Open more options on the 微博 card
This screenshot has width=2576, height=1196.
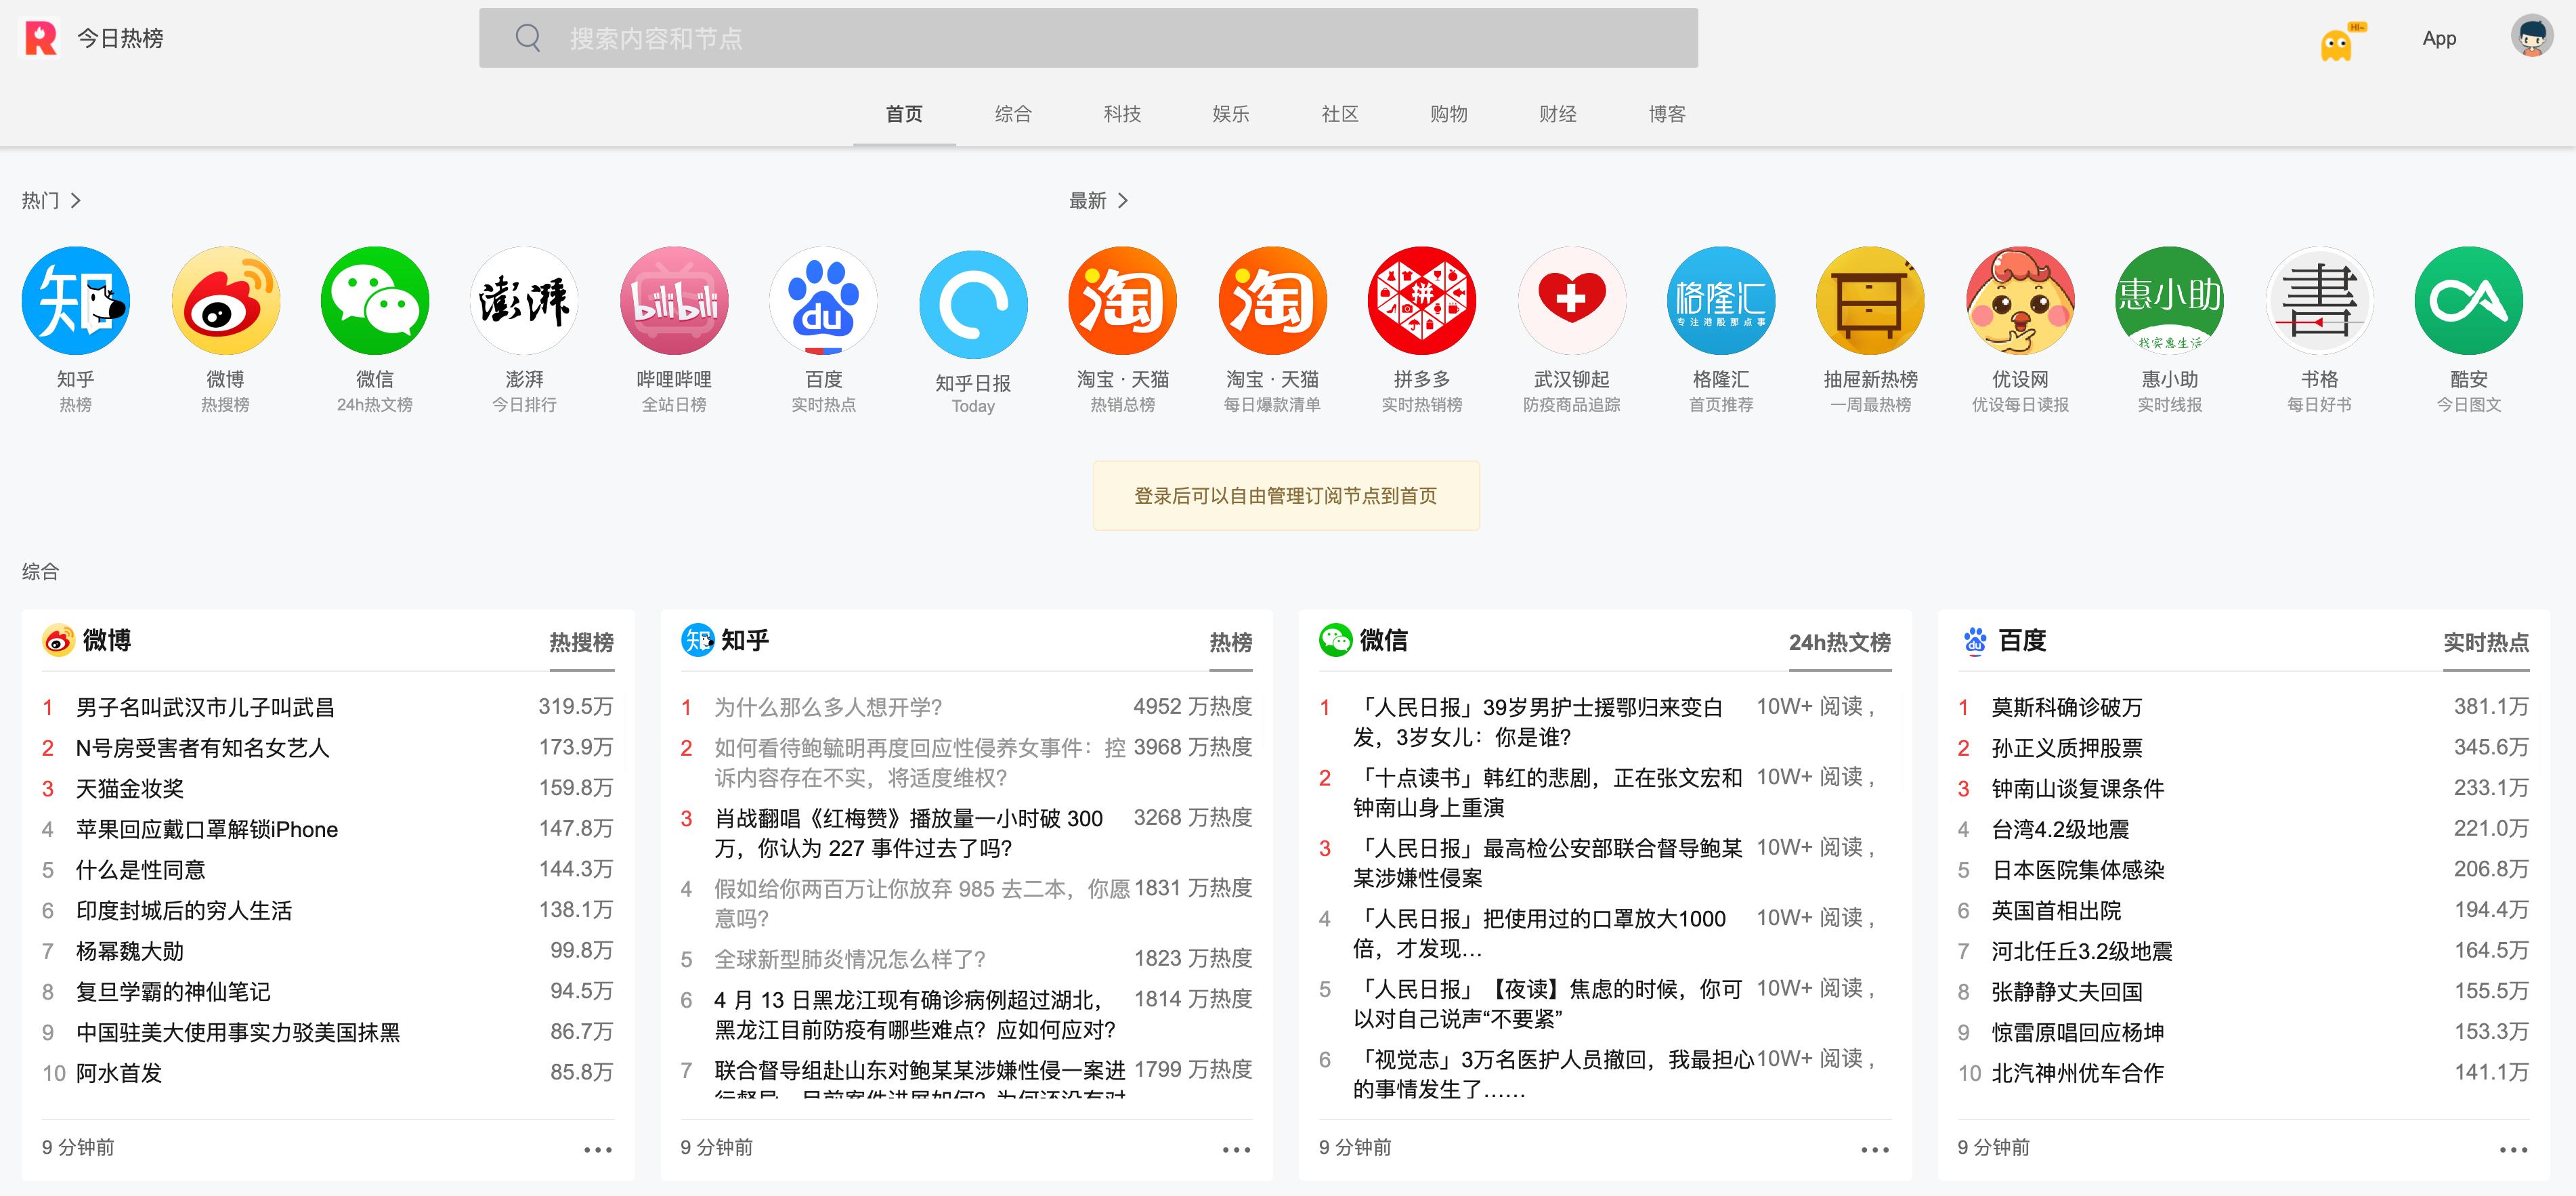(x=597, y=1149)
